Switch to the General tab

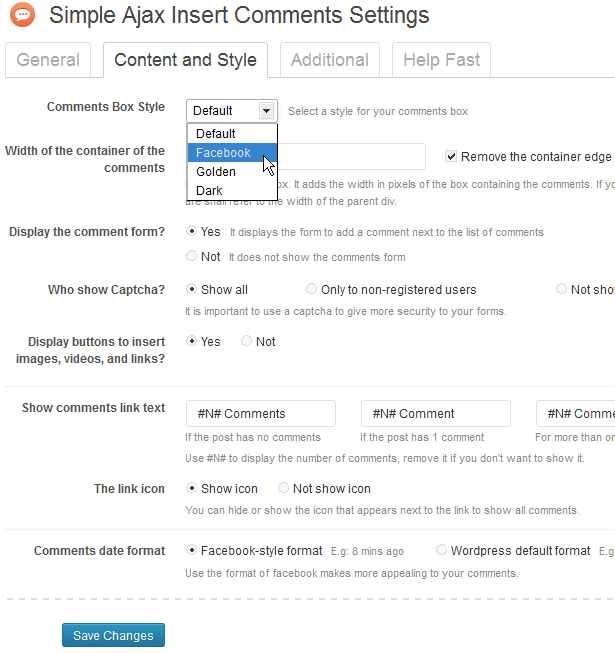tap(48, 60)
